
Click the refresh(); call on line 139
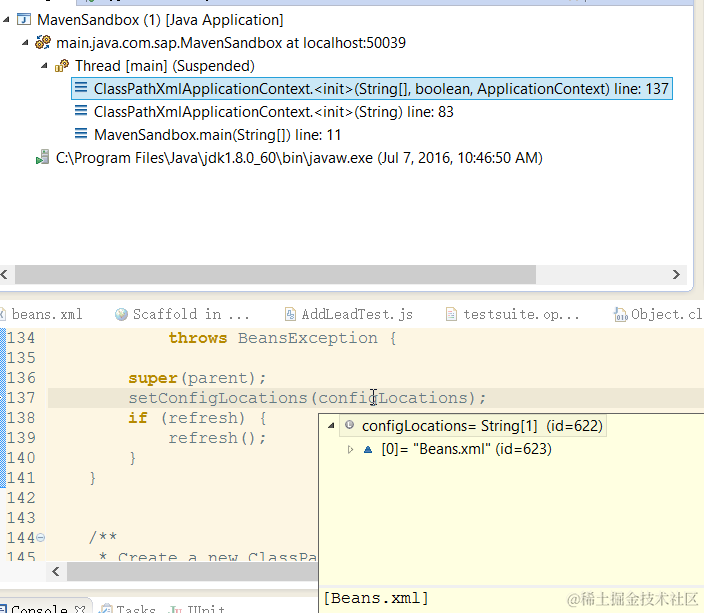[217, 438]
